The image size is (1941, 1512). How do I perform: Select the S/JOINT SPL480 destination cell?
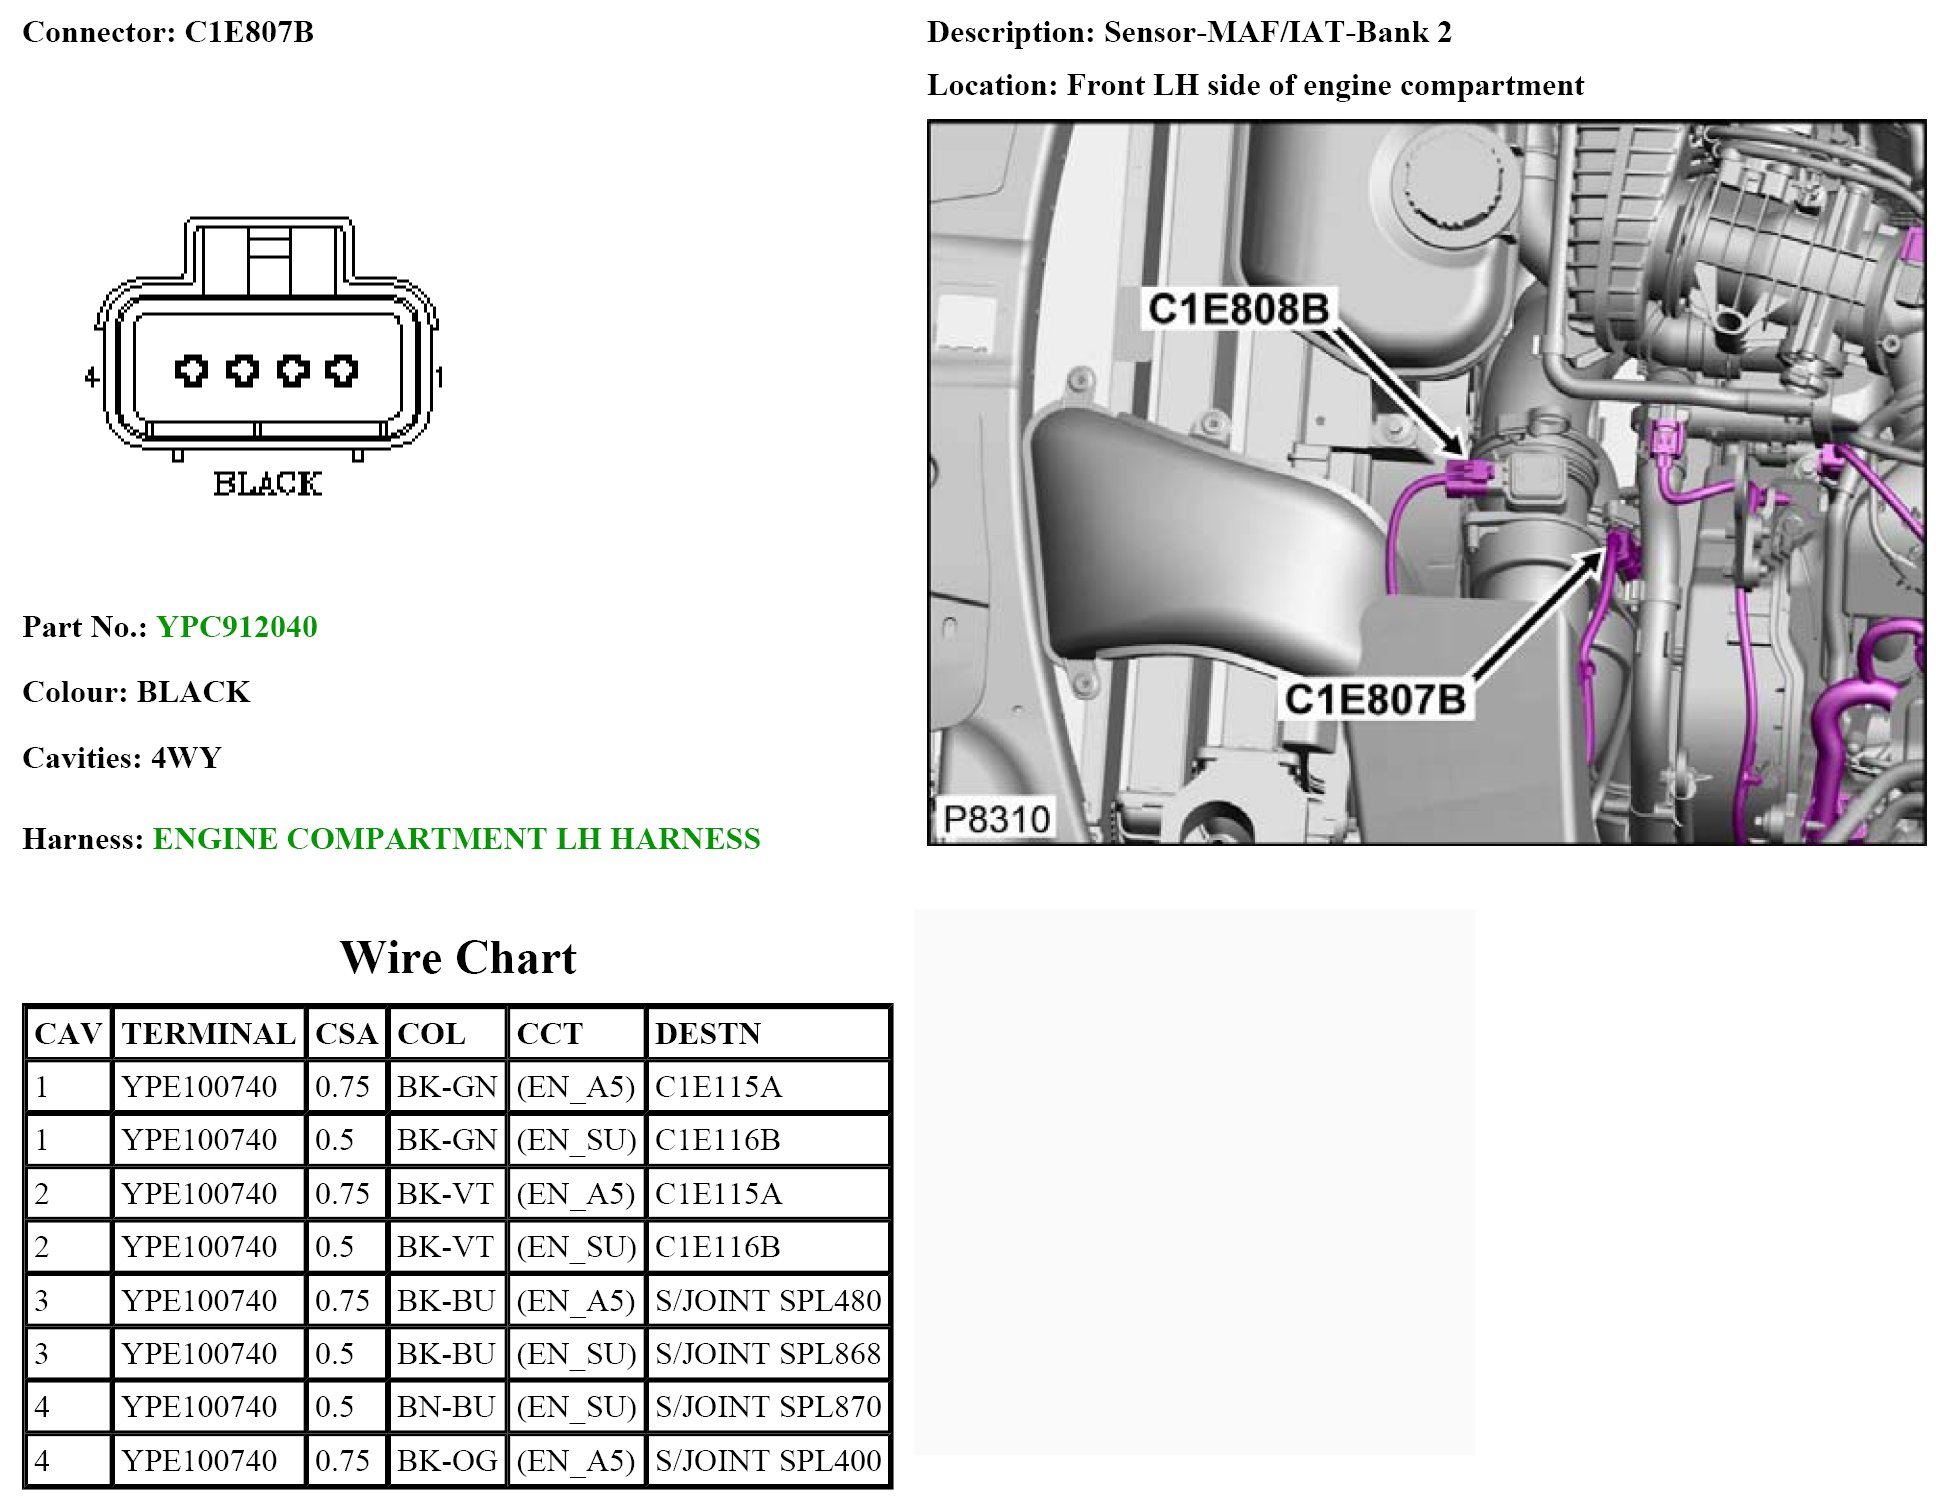[x=767, y=1300]
